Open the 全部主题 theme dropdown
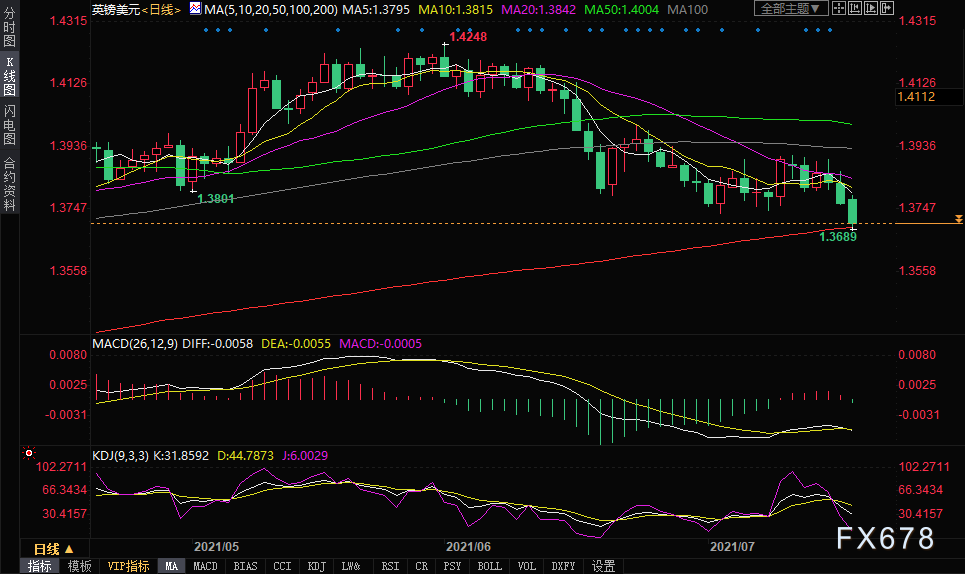This screenshot has height=574, width=965. pyautogui.click(x=790, y=9)
